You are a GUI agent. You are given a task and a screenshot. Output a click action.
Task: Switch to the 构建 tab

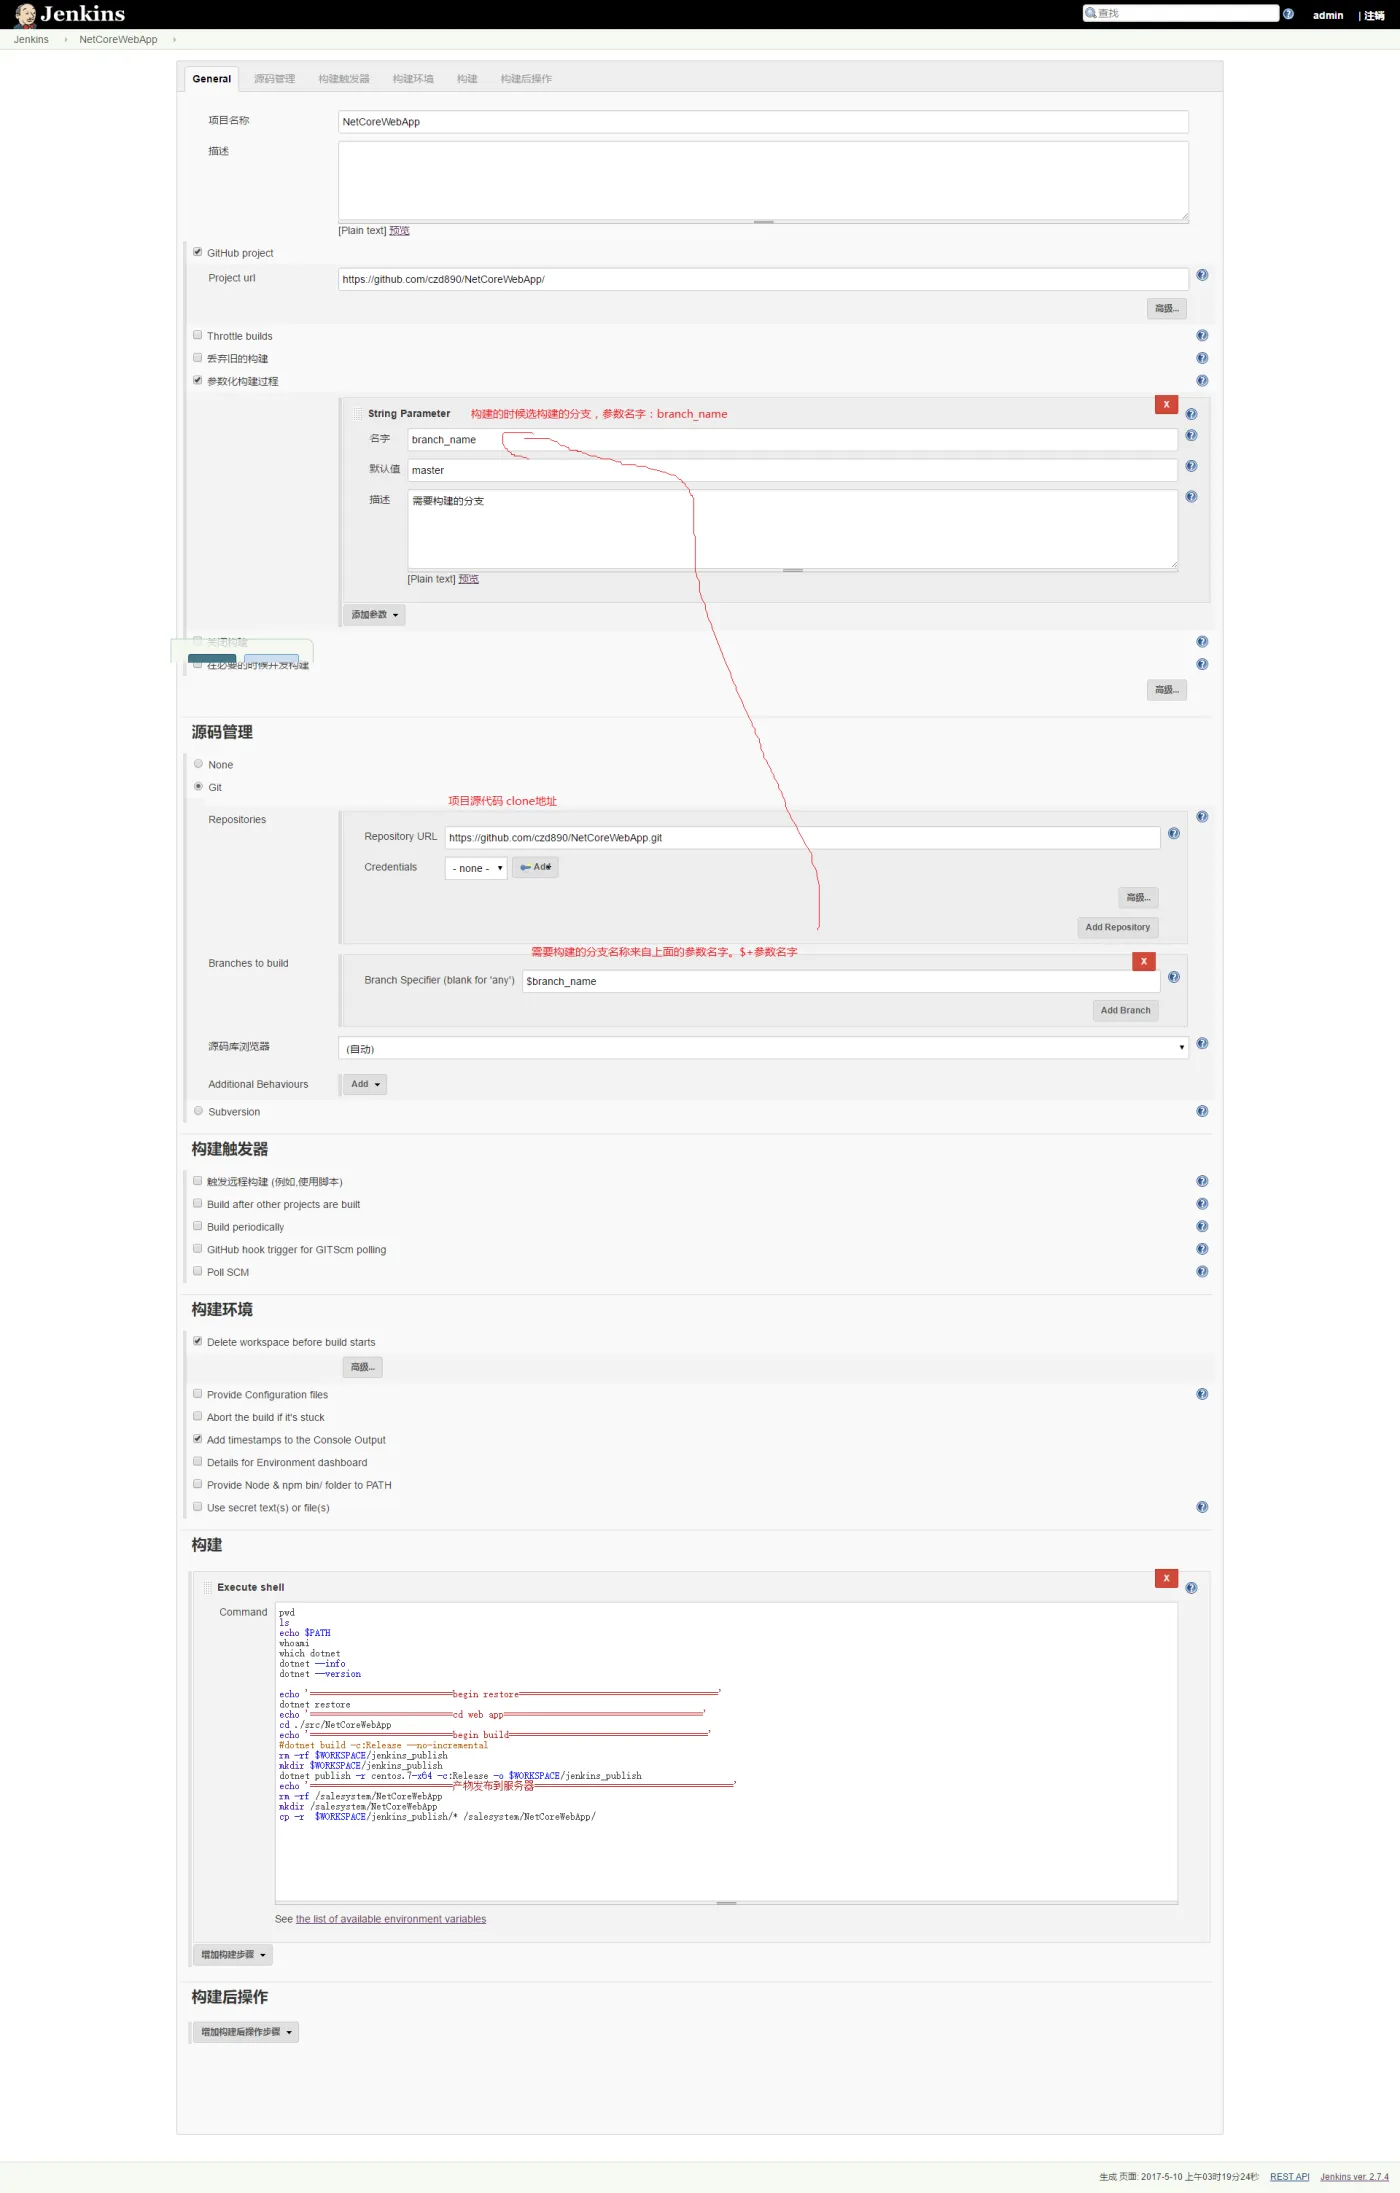pyautogui.click(x=467, y=79)
